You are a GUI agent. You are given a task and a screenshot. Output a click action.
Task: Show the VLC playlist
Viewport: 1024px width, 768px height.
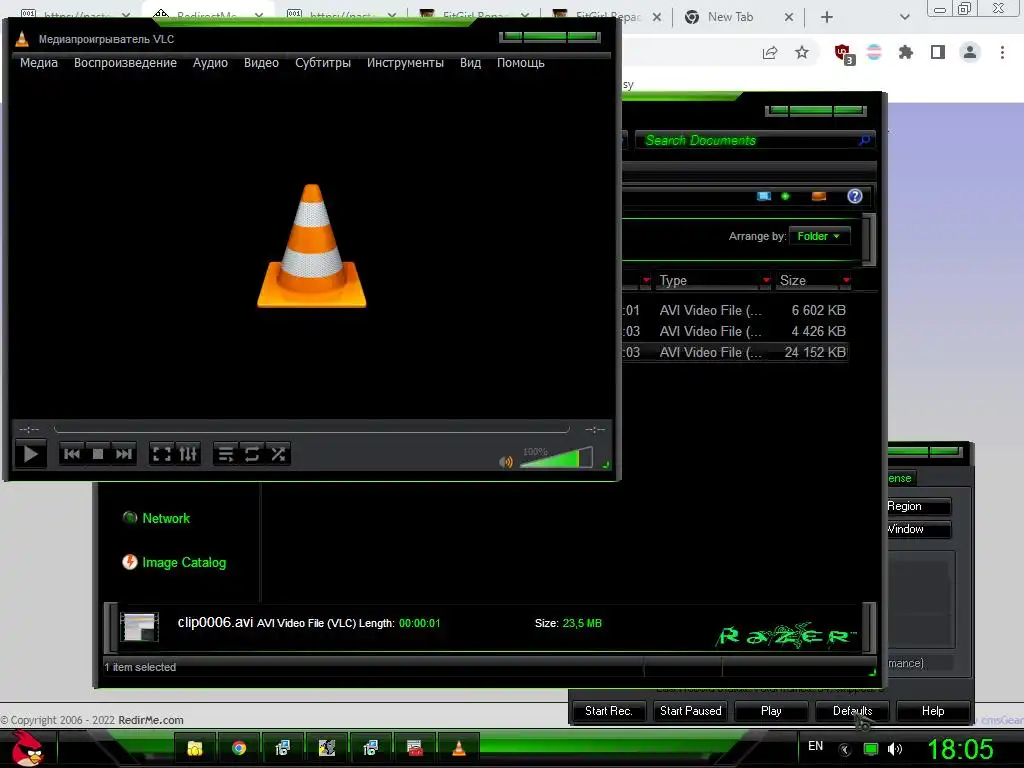click(x=225, y=454)
